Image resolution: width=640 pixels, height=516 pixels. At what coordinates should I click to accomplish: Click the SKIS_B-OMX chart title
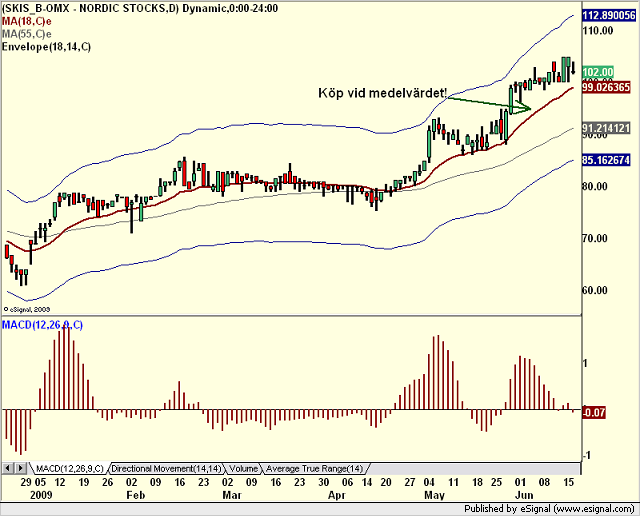click(x=140, y=8)
